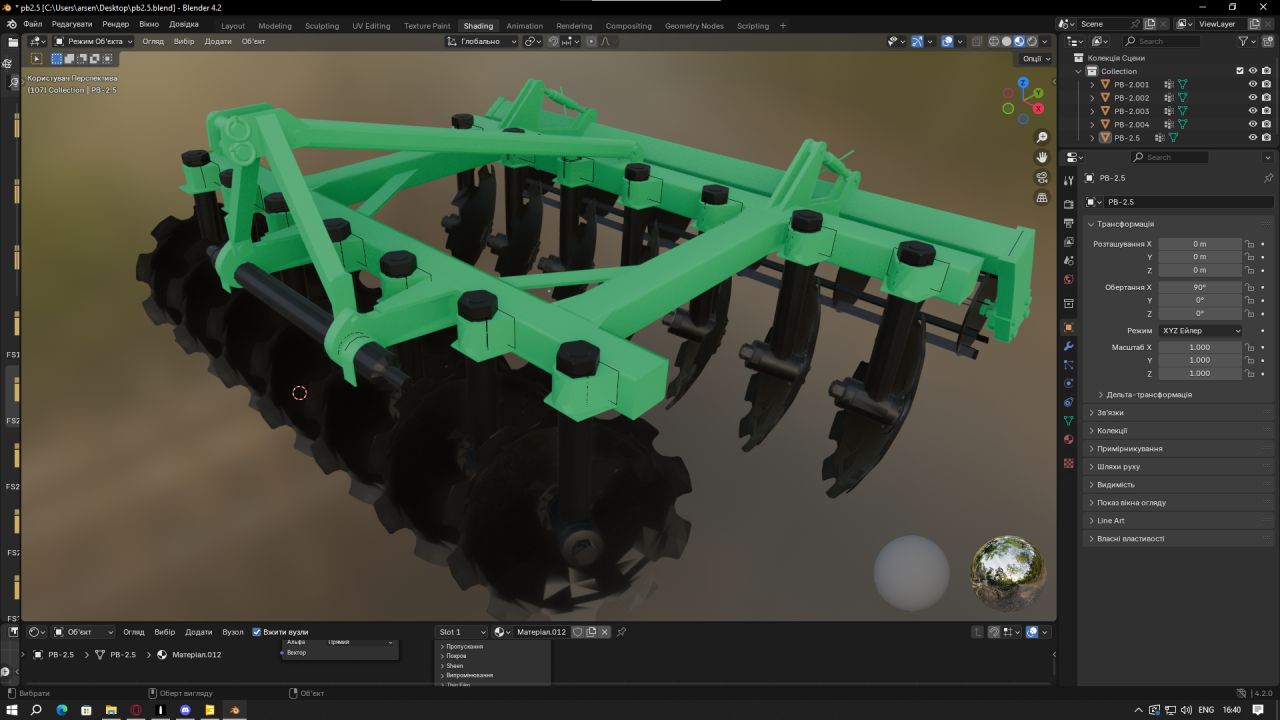Switch perspective/orthographic grid icon in viewport
This screenshot has height=720, width=1280.
click(x=1042, y=198)
